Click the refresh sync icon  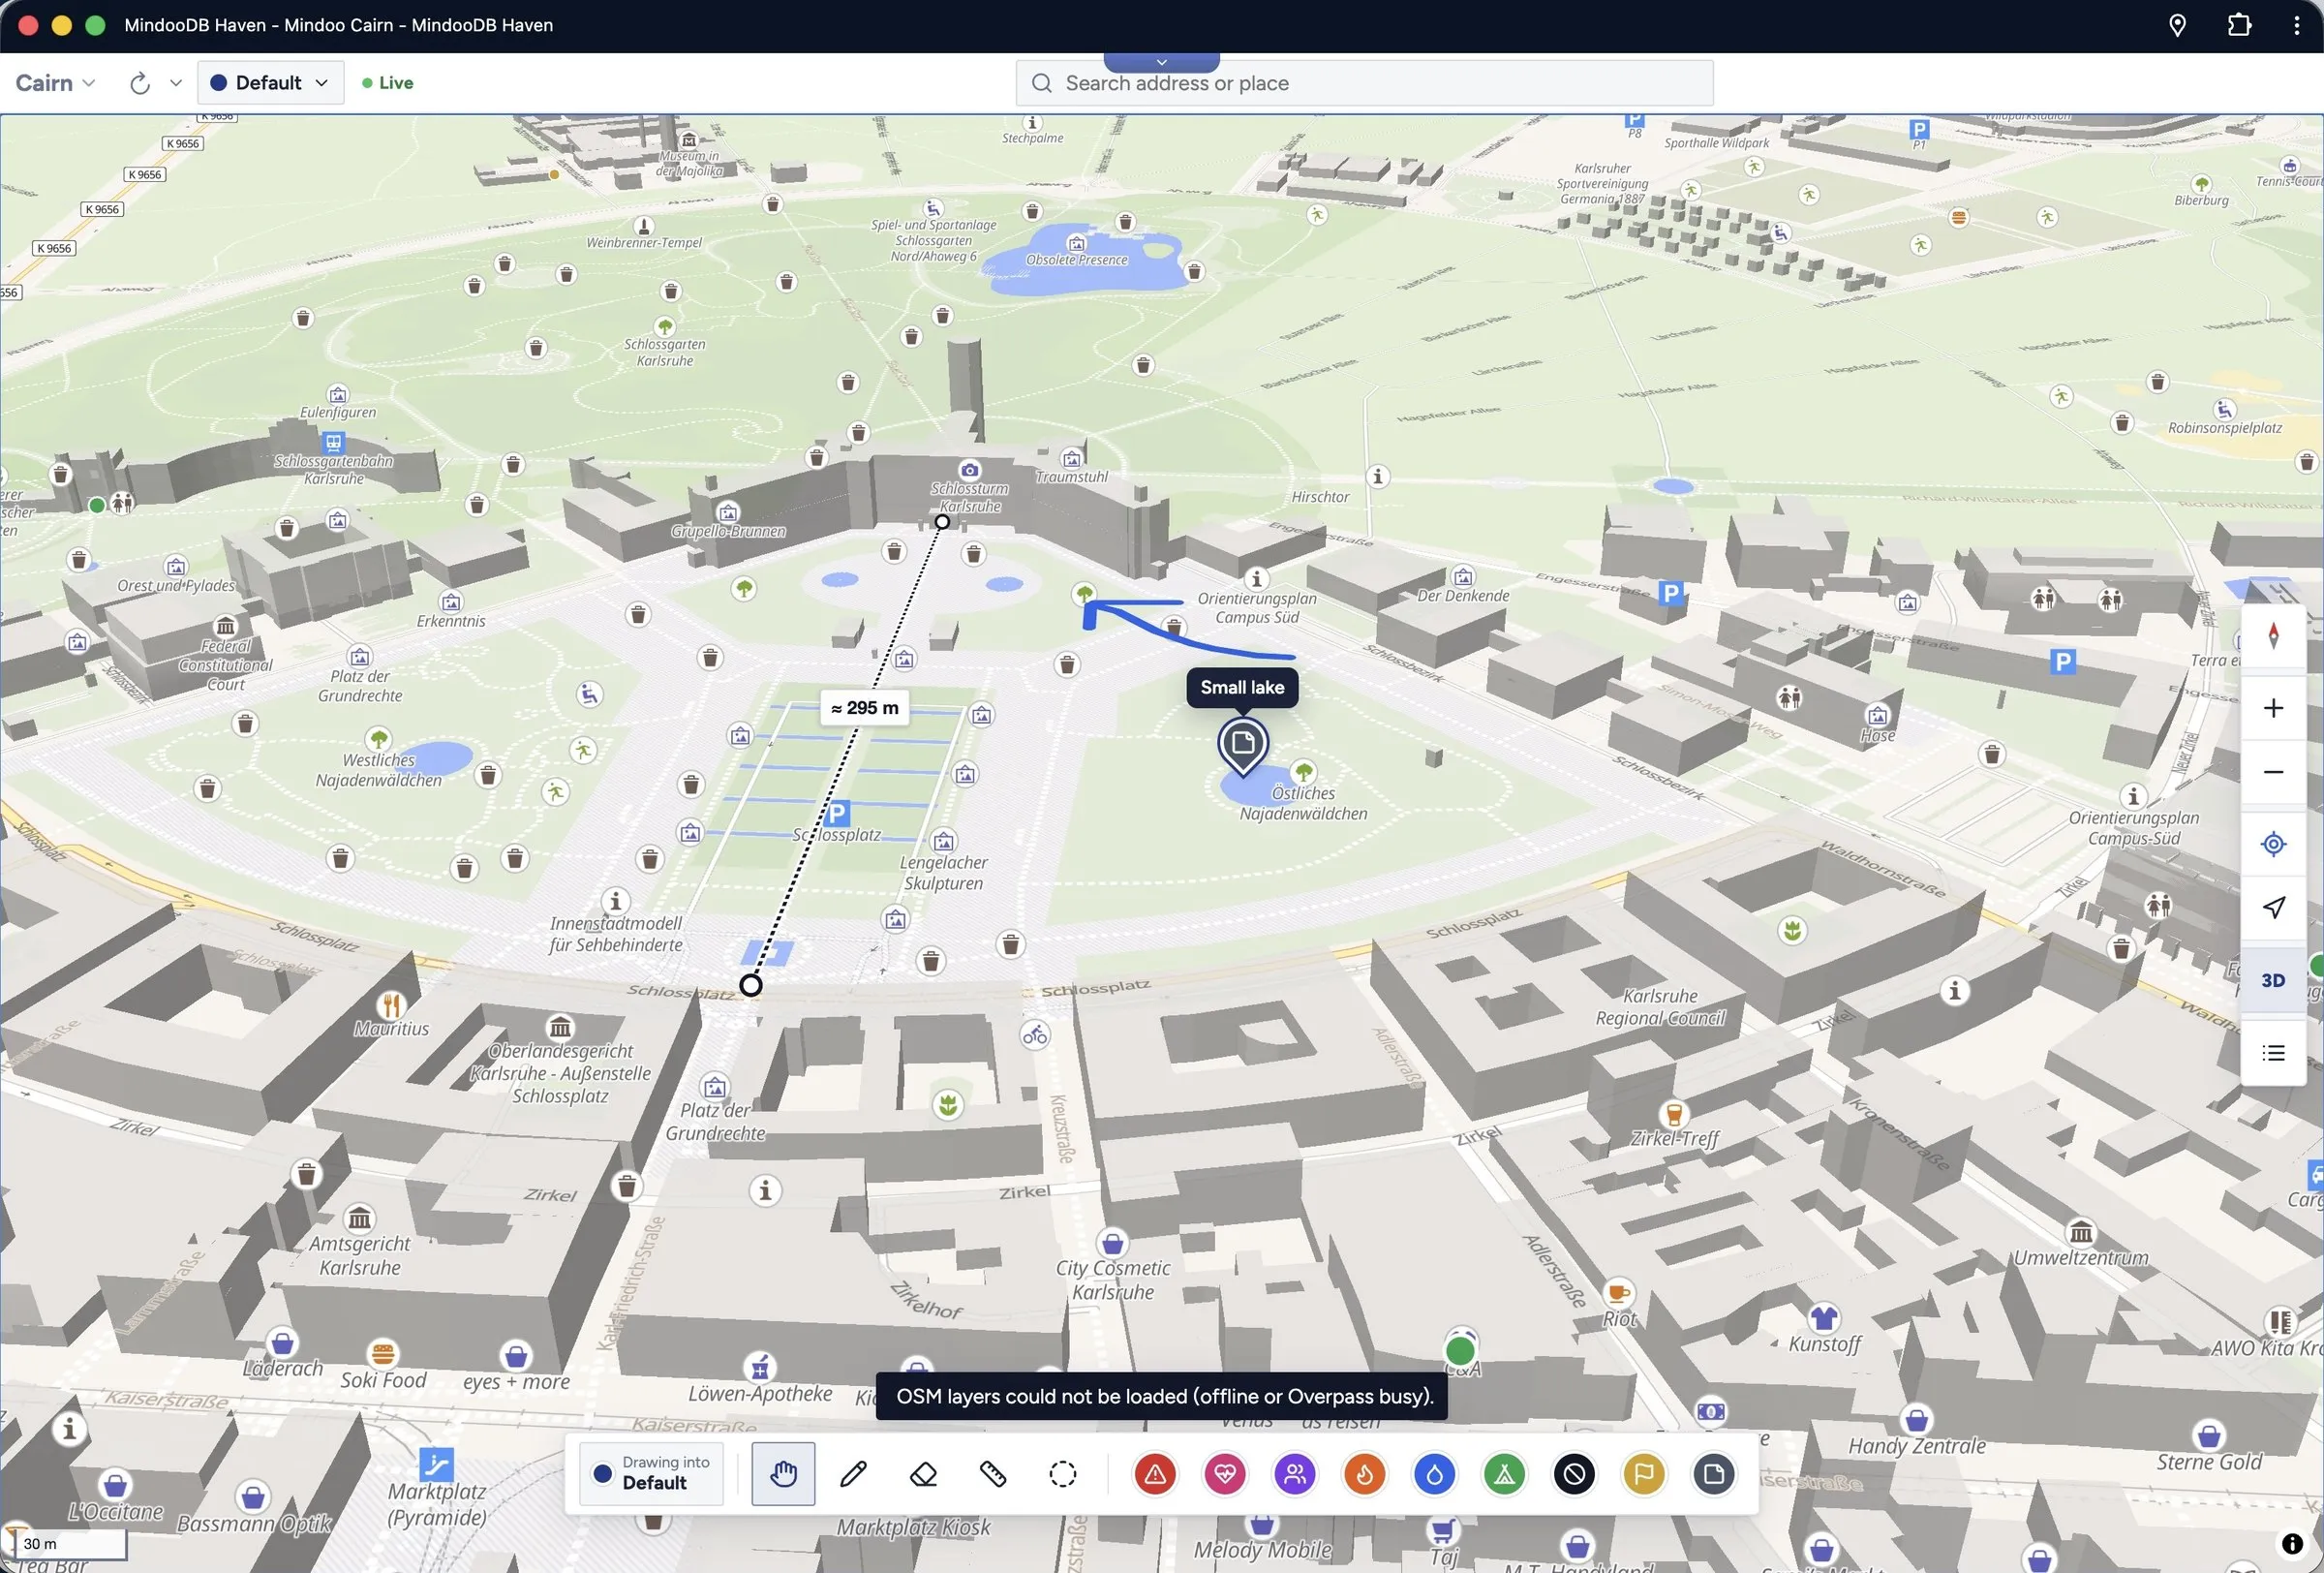pyautogui.click(x=140, y=83)
